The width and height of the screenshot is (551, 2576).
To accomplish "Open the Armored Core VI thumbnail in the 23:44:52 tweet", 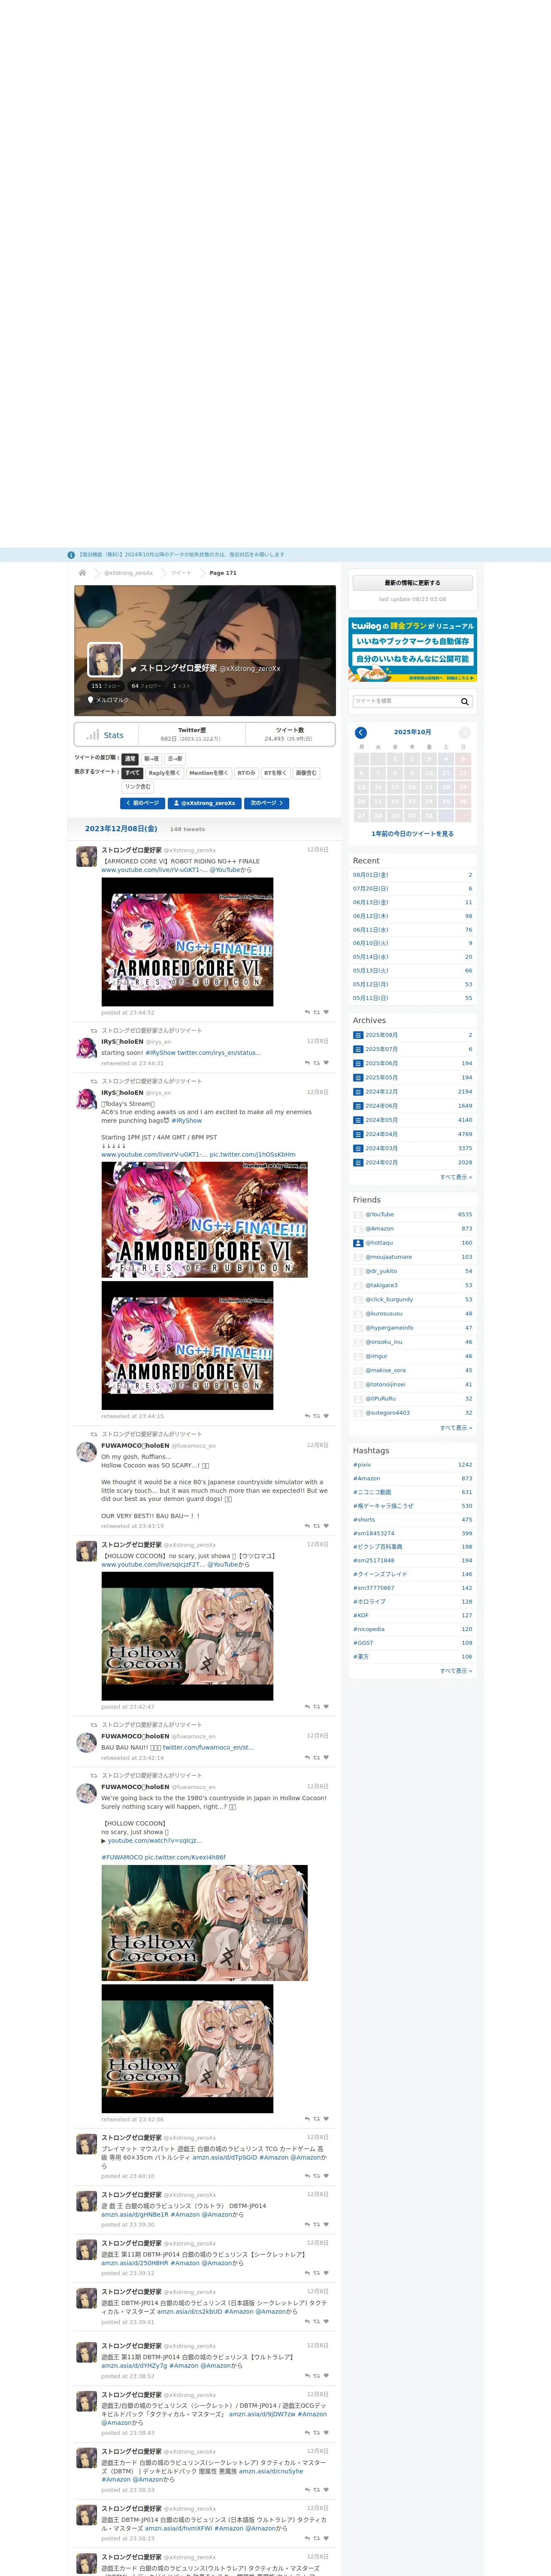I will click(x=187, y=942).
